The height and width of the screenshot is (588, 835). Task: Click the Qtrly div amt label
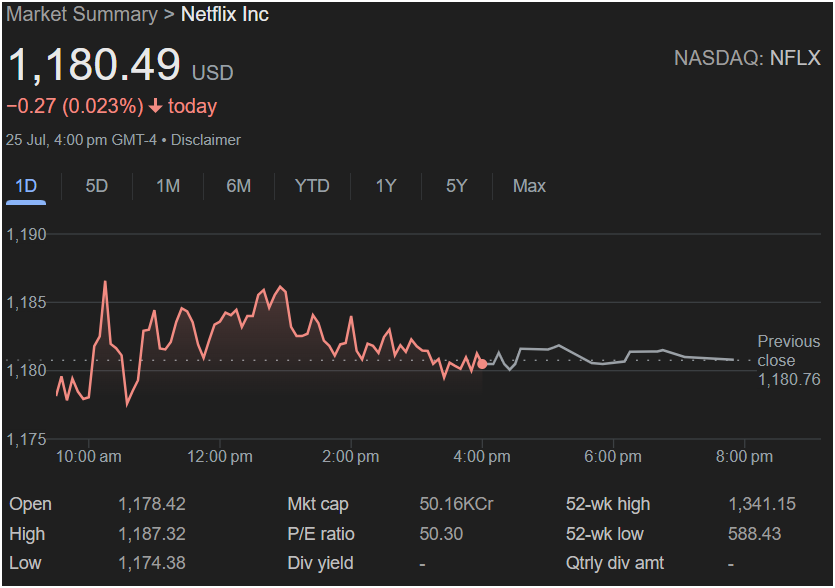(615, 563)
